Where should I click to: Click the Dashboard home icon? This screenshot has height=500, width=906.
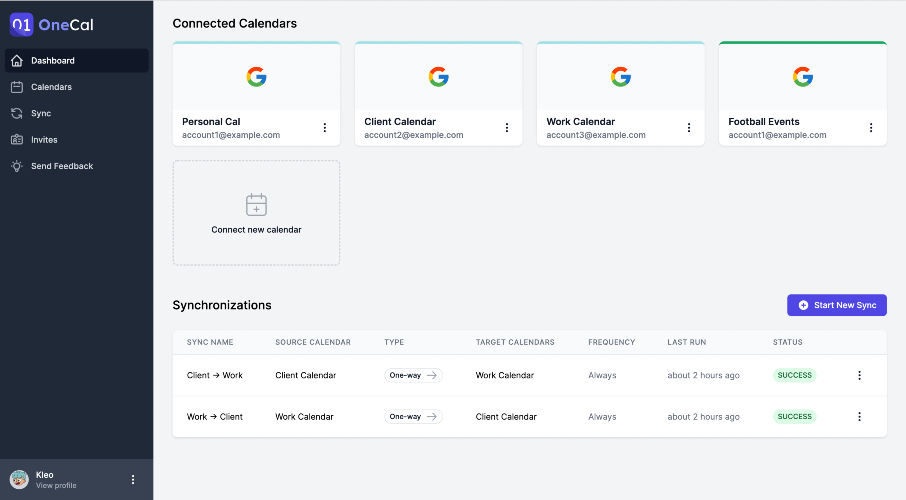point(17,61)
